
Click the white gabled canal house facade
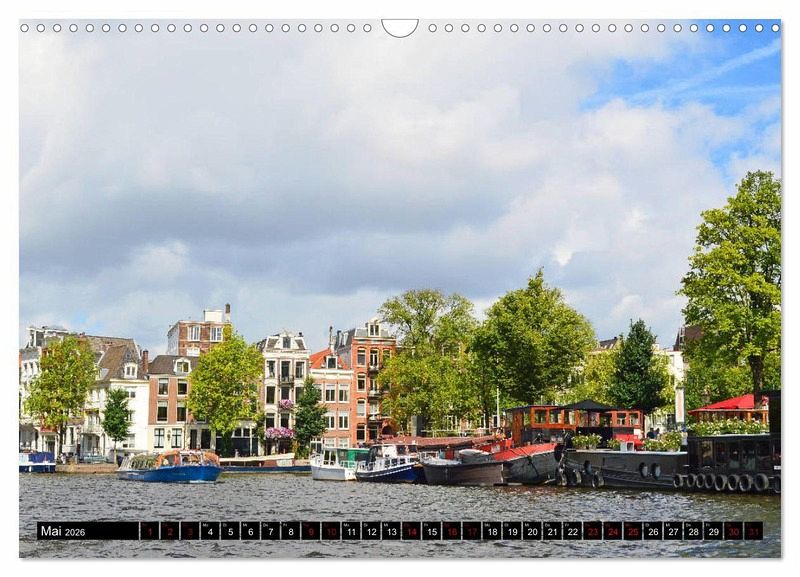point(285,385)
